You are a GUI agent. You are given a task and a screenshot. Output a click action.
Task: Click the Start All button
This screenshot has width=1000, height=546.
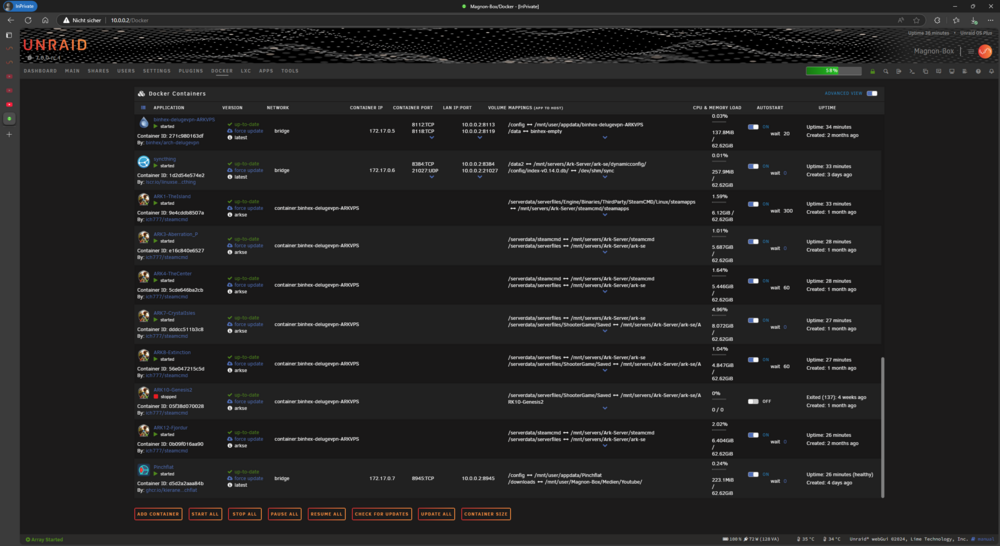click(x=205, y=514)
